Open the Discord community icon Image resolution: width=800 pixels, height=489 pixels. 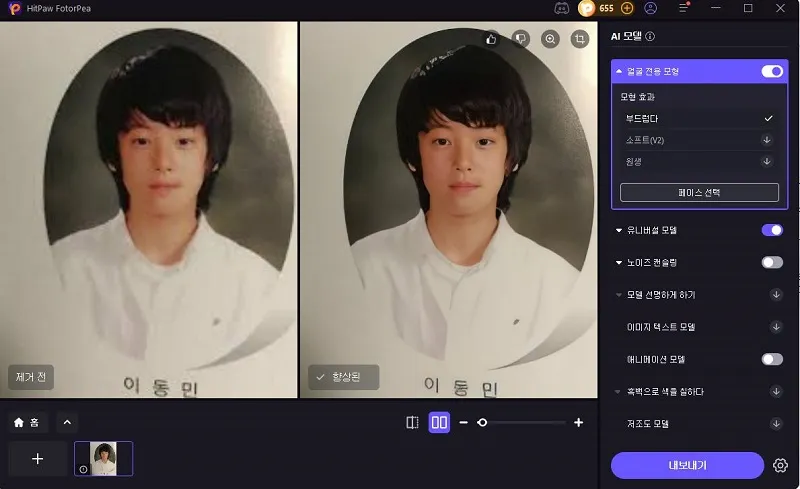(x=561, y=8)
